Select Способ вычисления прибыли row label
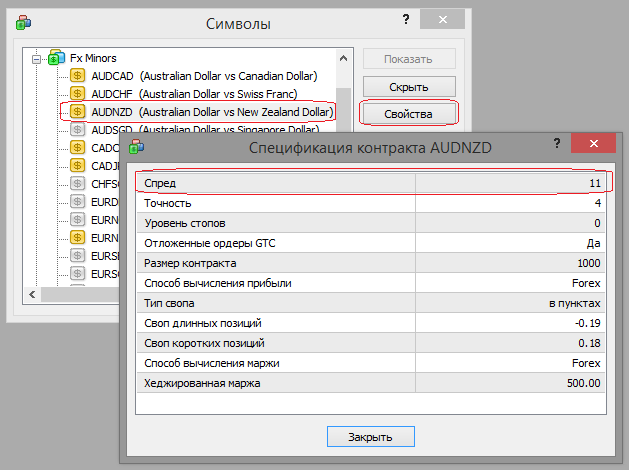The image size is (629, 470). click(x=218, y=284)
